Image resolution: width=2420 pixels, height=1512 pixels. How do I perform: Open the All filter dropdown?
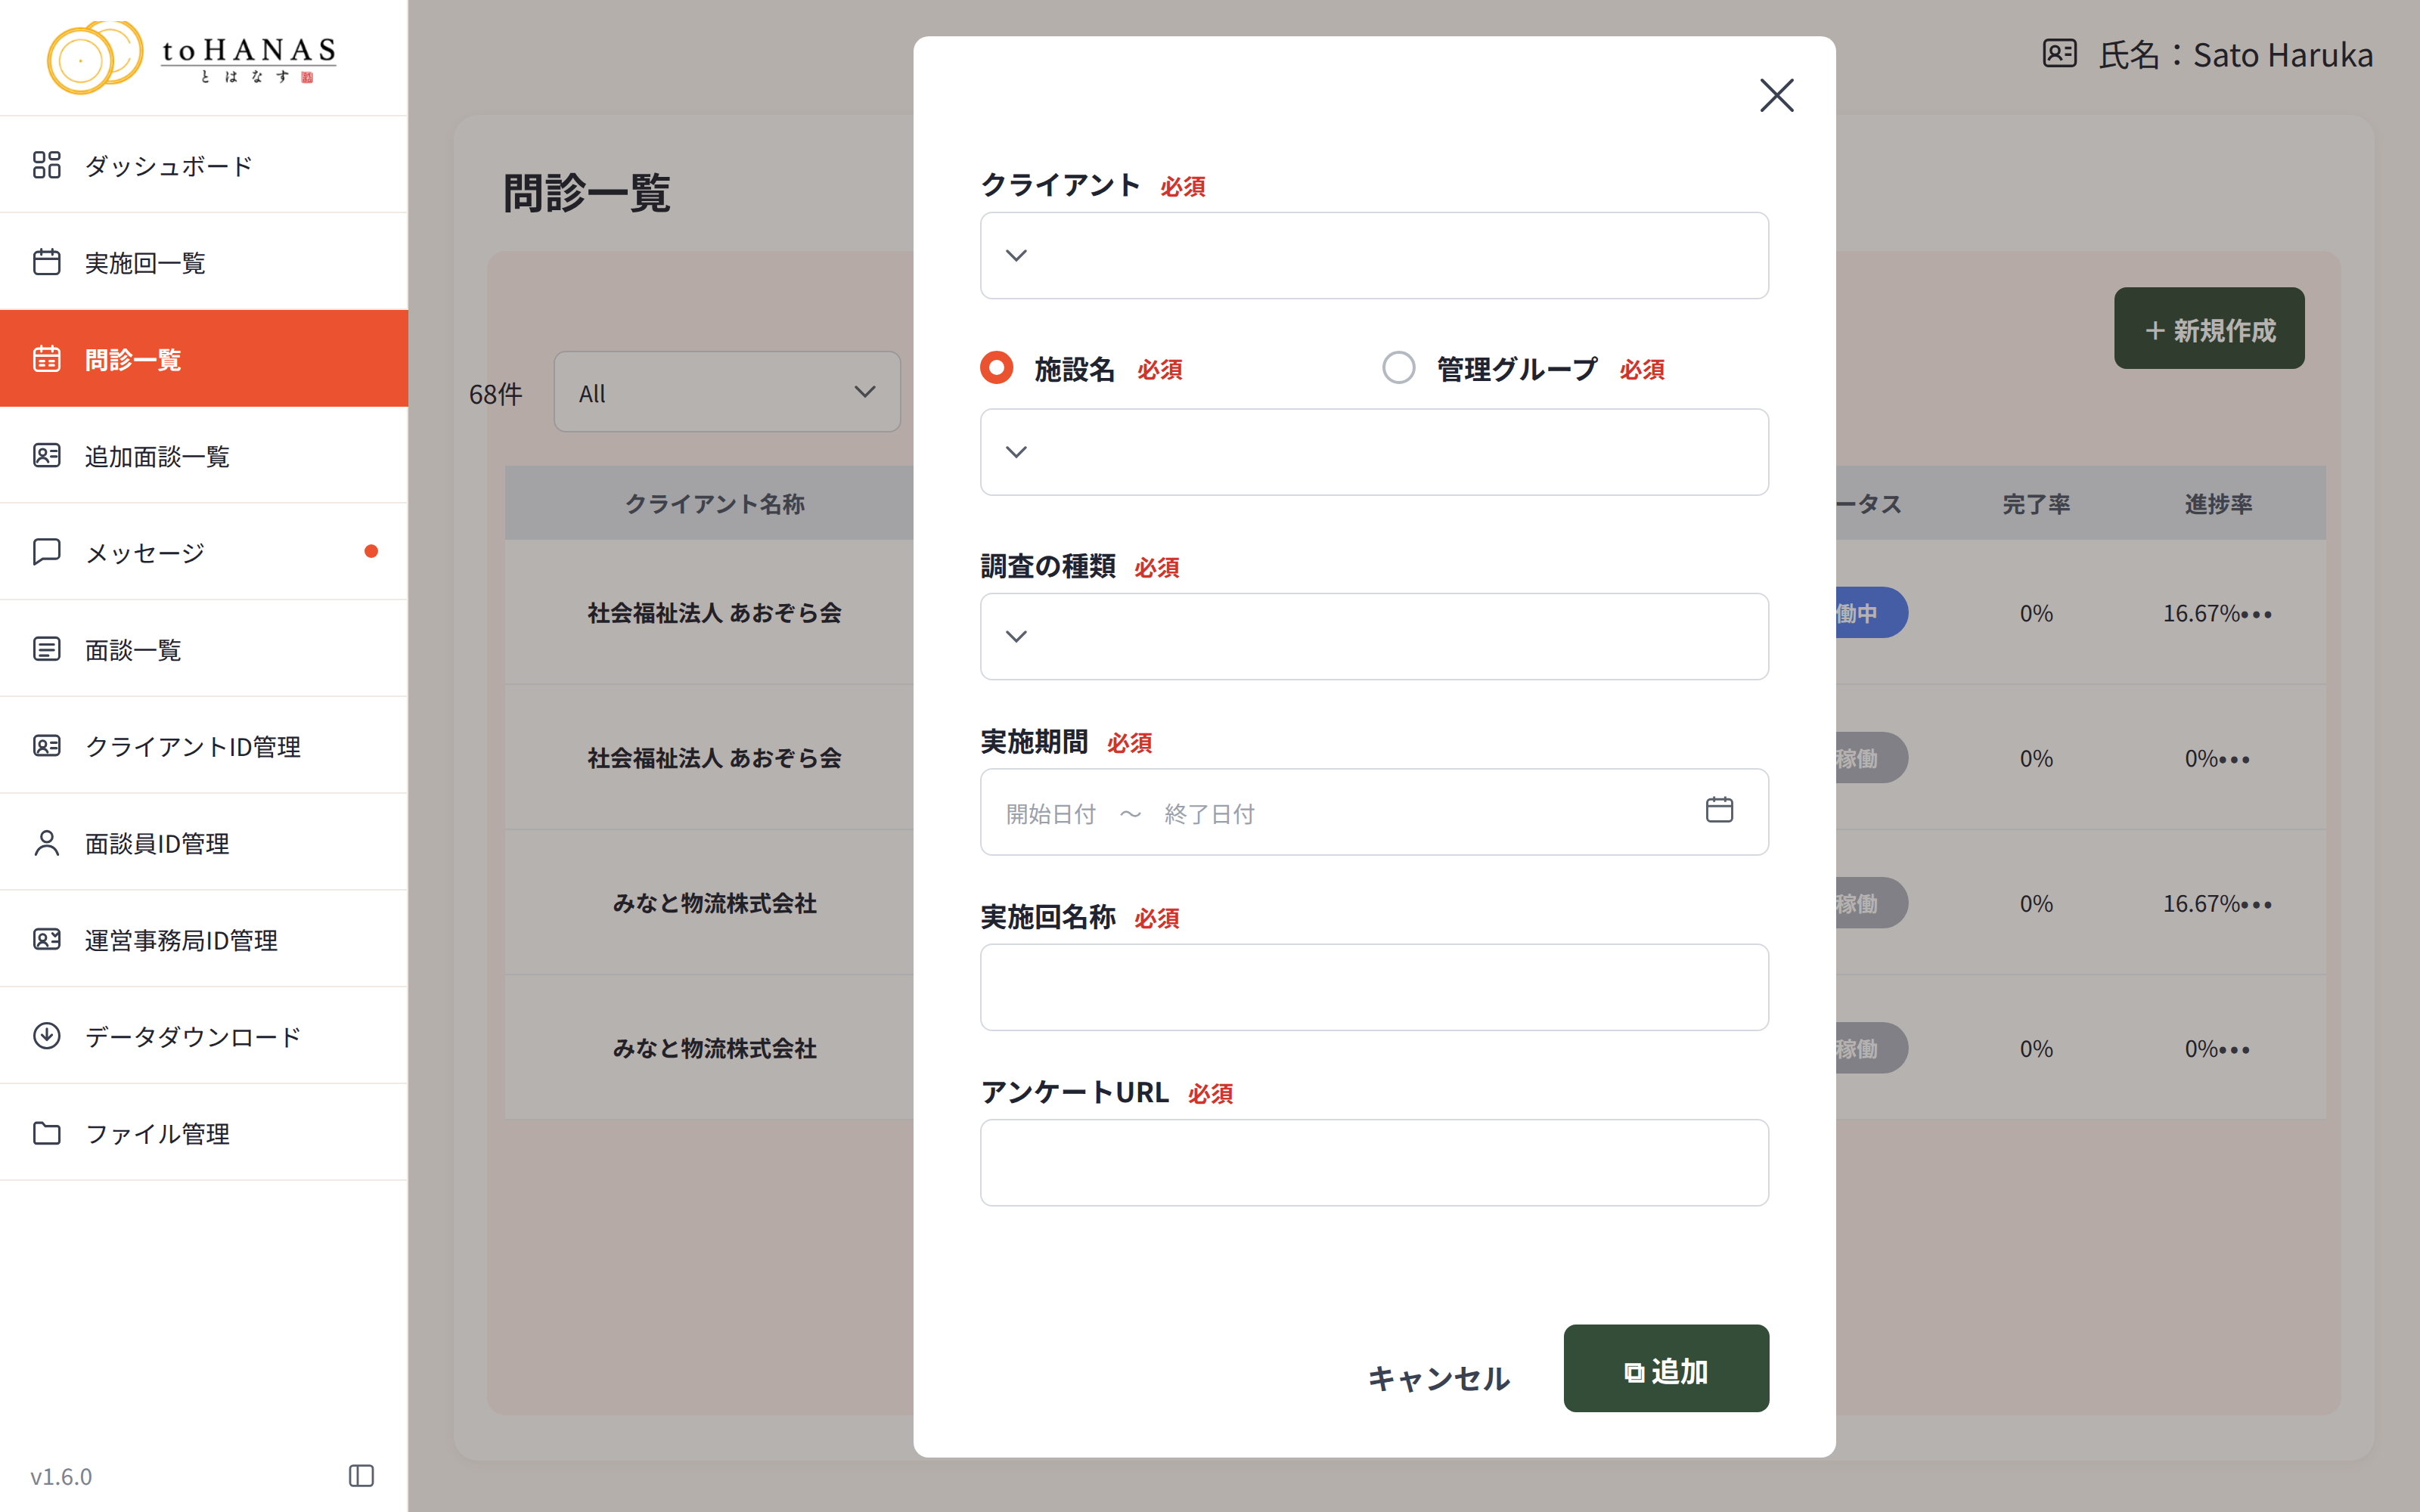(x=727, y=392)
